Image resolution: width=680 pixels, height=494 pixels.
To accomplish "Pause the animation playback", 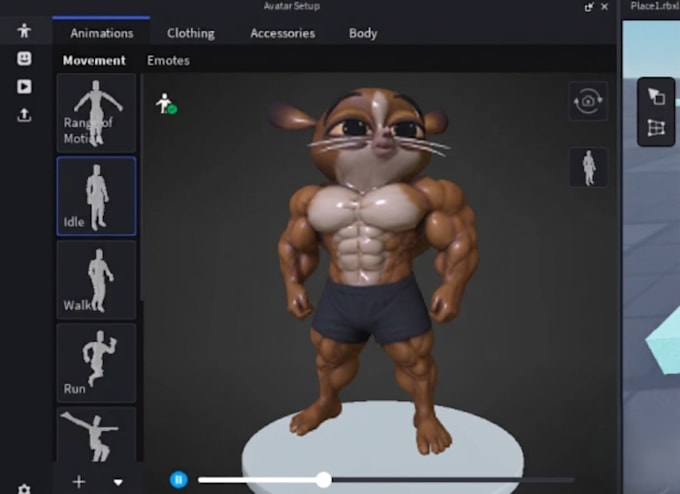I will 178,480.
